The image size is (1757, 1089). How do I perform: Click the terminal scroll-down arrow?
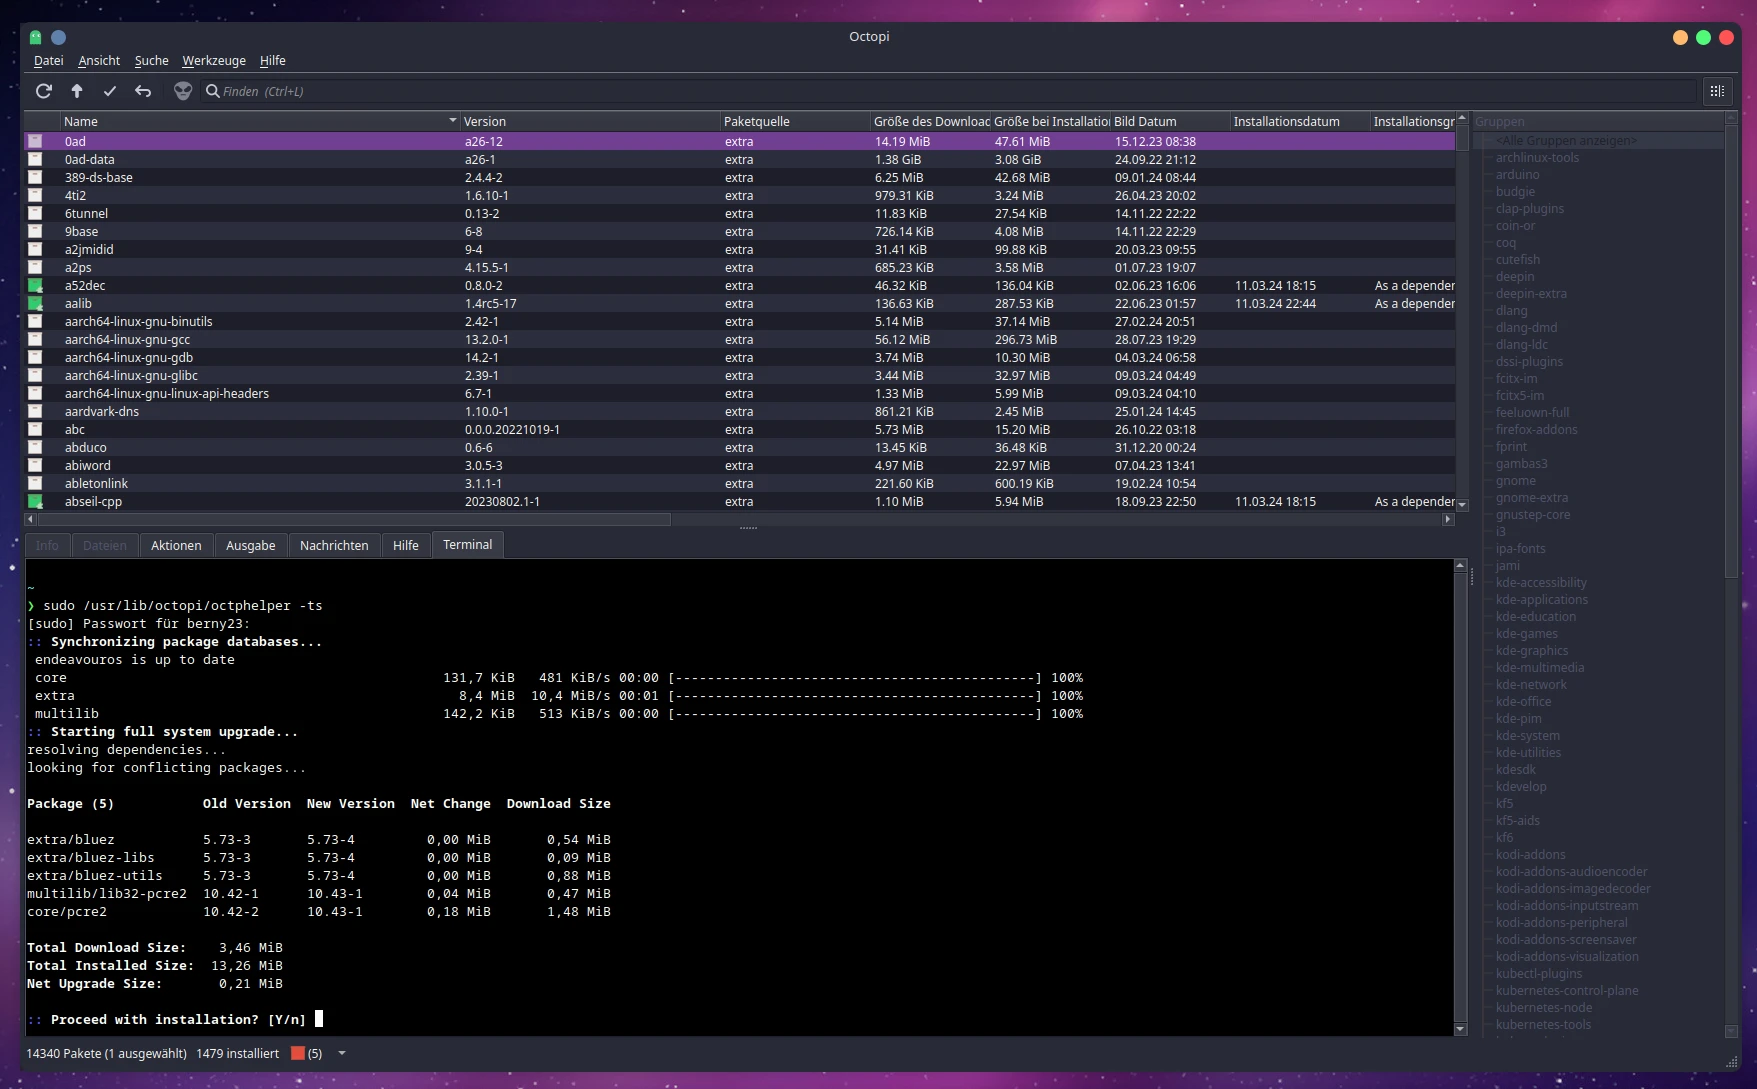click(x=1460, y=1029)
